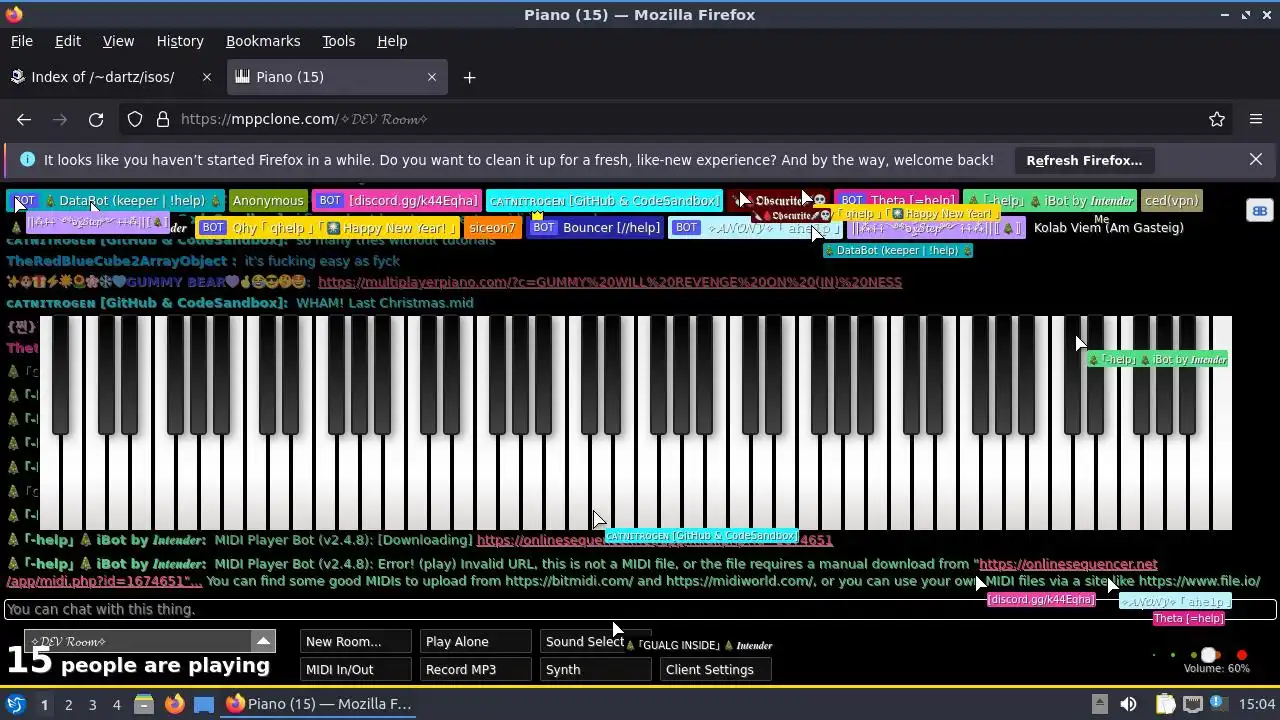Open the File menu

[x=22, y=41]
